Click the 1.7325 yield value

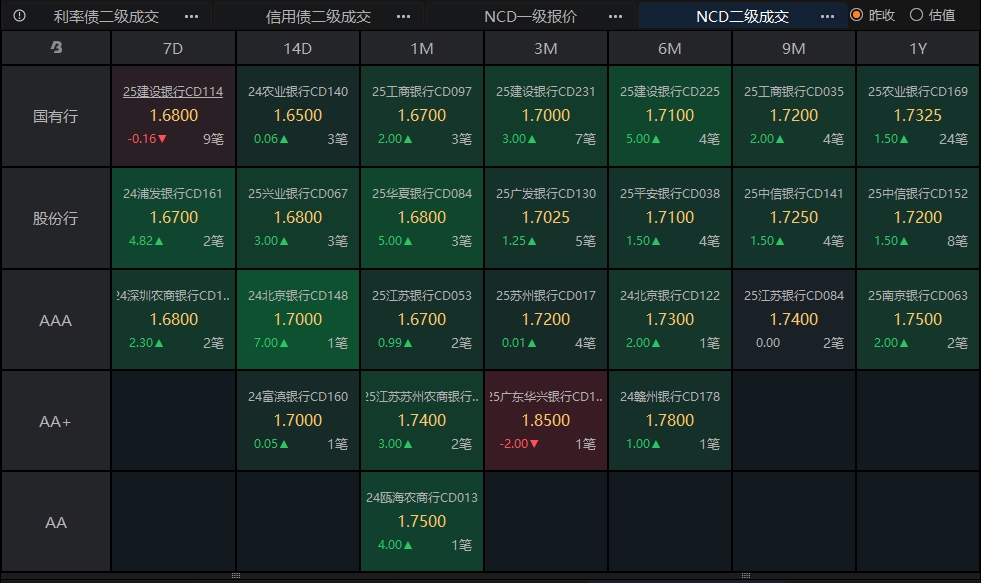[918, 115]
